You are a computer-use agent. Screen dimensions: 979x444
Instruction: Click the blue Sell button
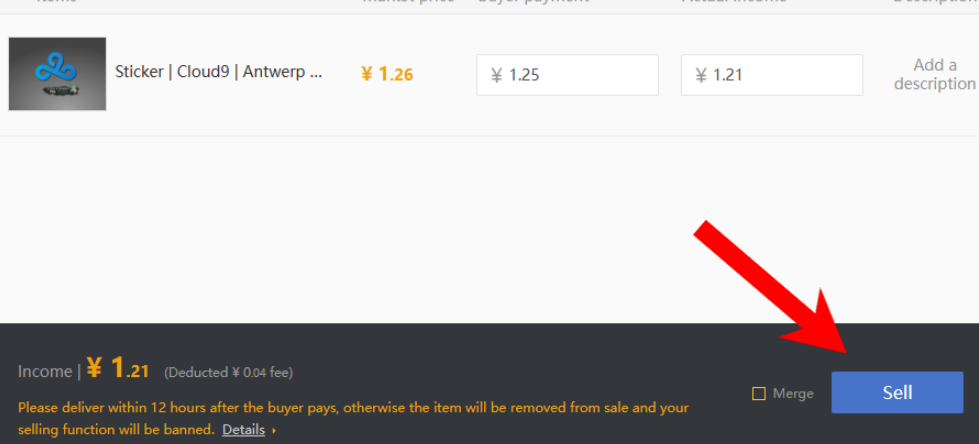[x=897, y=392]
